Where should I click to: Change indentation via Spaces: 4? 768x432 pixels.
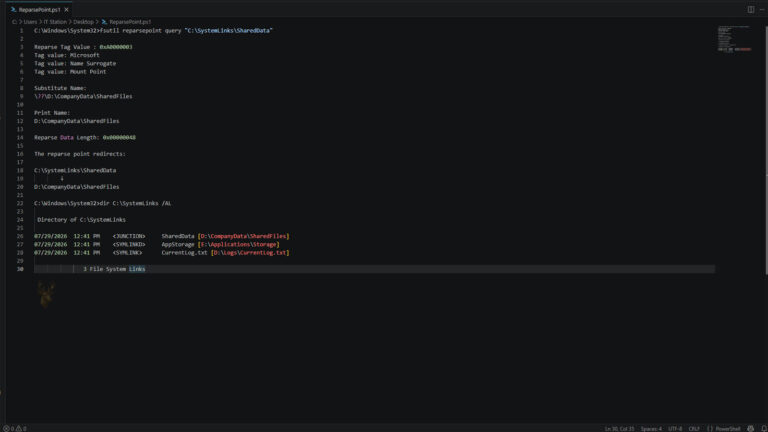tap(651, 429)
